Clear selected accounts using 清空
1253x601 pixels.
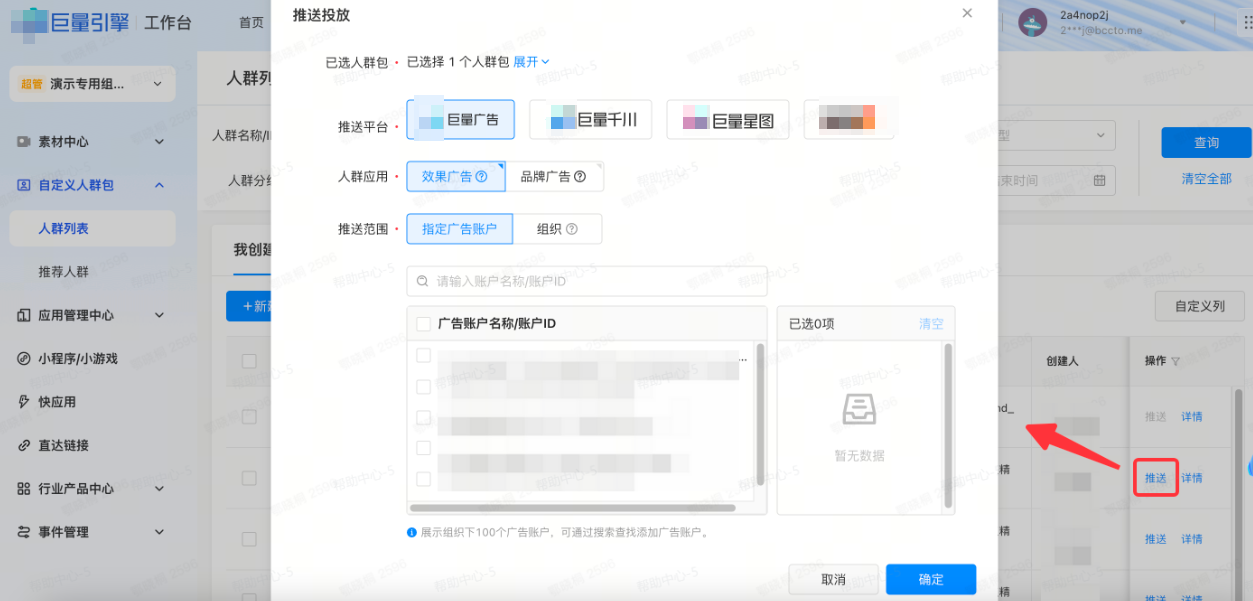931,324
